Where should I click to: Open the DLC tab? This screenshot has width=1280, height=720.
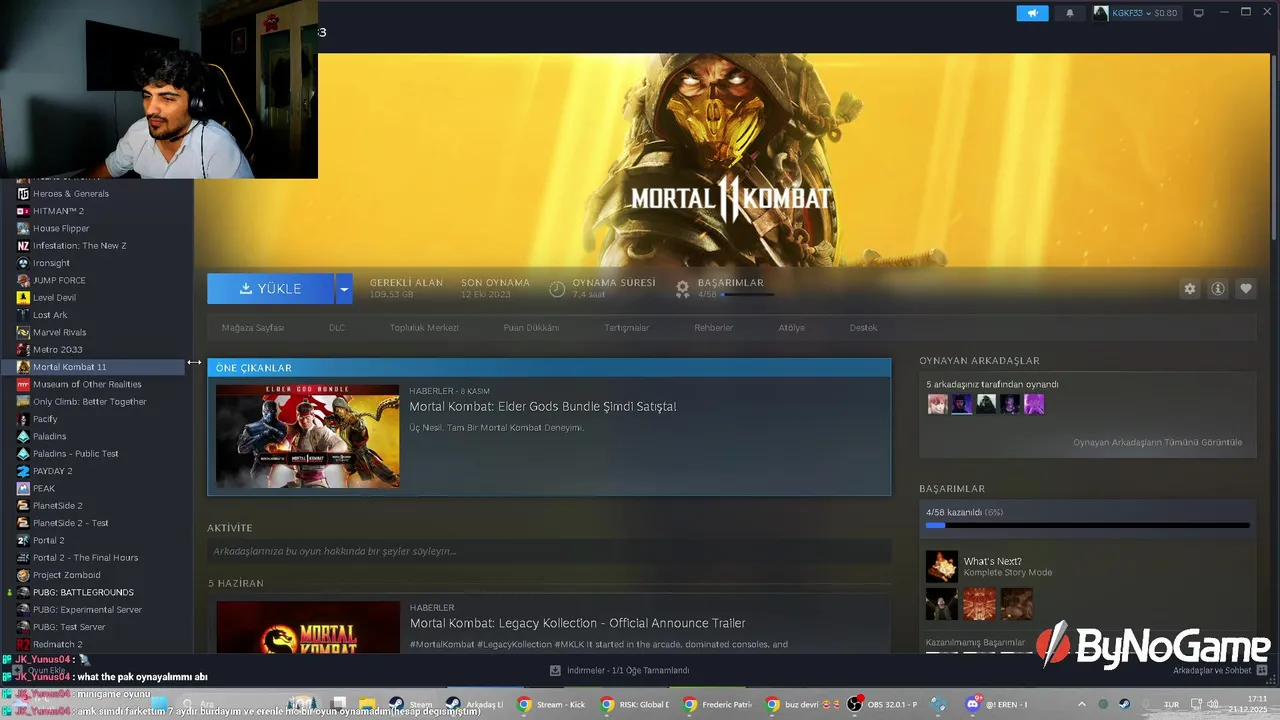[337, 328]
